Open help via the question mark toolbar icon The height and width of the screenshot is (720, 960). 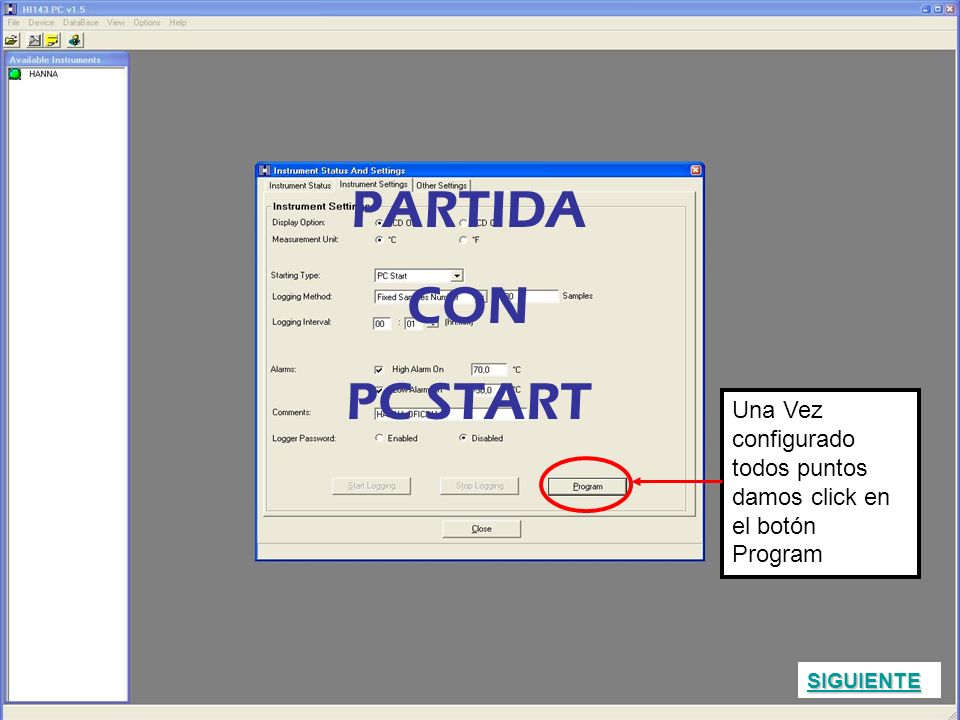pyautogui.click(x=75, y=40)
